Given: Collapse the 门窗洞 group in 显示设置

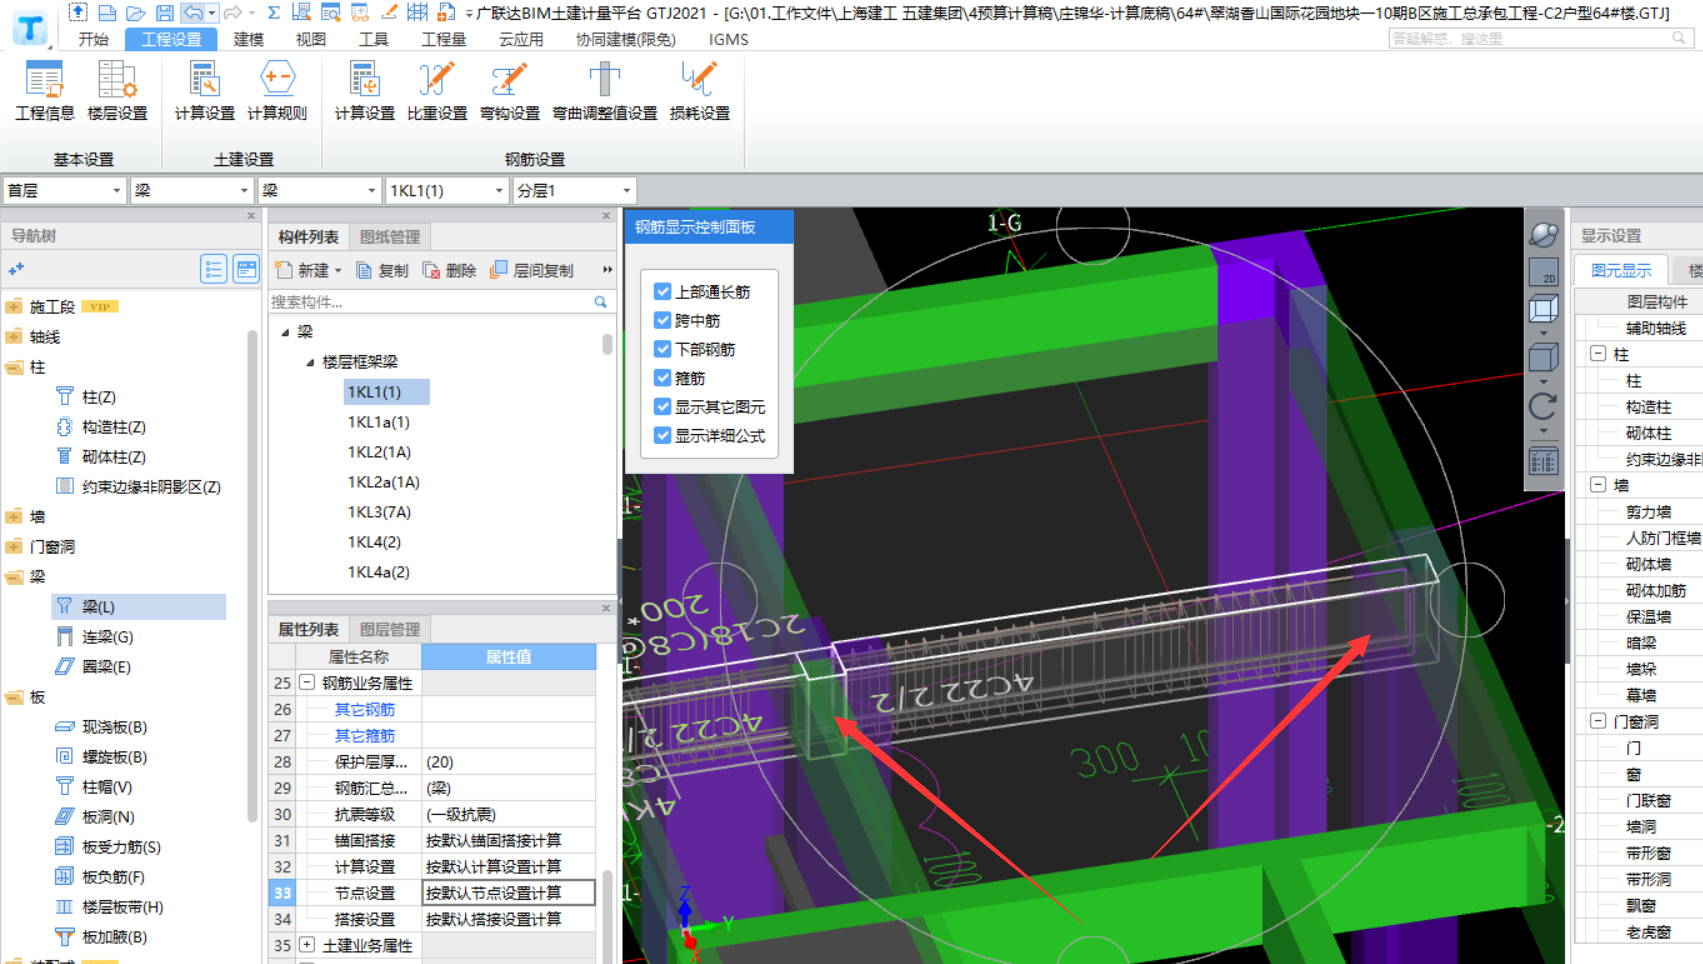Looking at the screenshot, I should click(1598, 721).
